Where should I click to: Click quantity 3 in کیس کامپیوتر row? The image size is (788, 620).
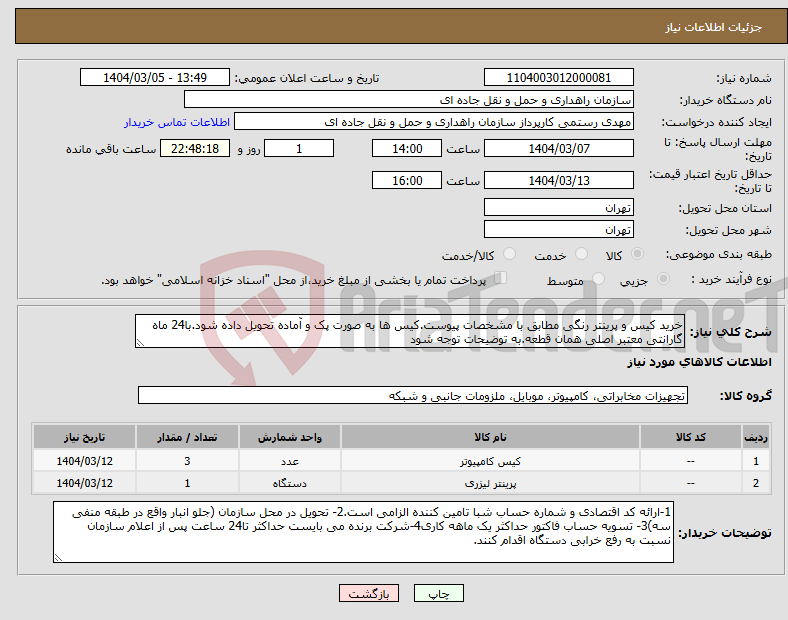click(x=187, y=461)
